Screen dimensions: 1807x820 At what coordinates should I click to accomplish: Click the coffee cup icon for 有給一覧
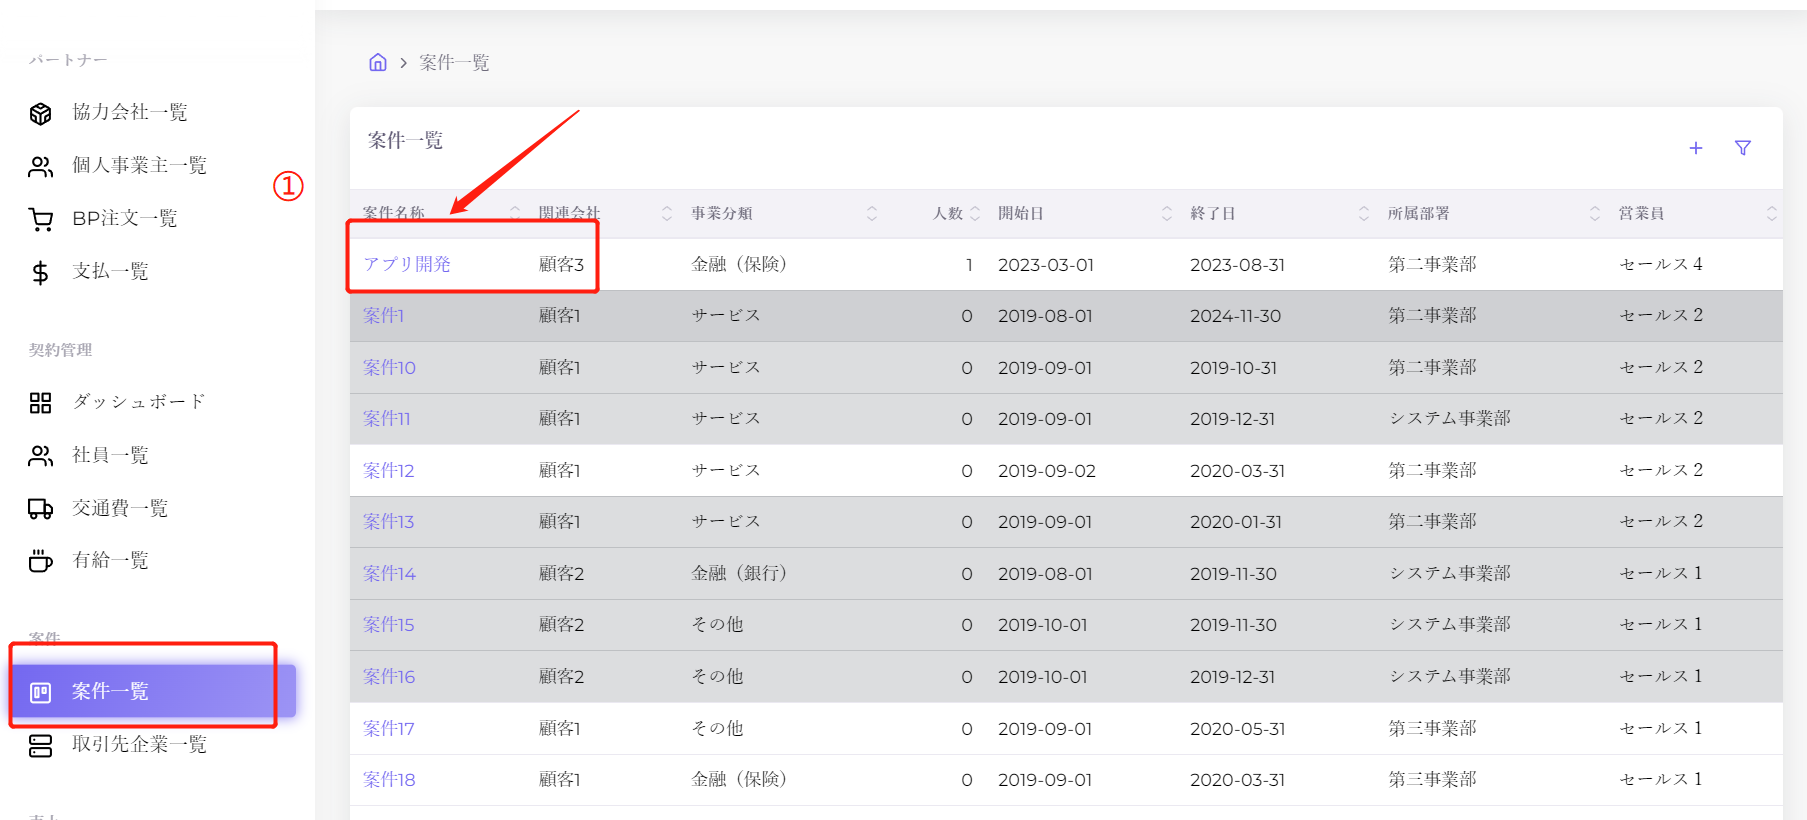(40, 561)
